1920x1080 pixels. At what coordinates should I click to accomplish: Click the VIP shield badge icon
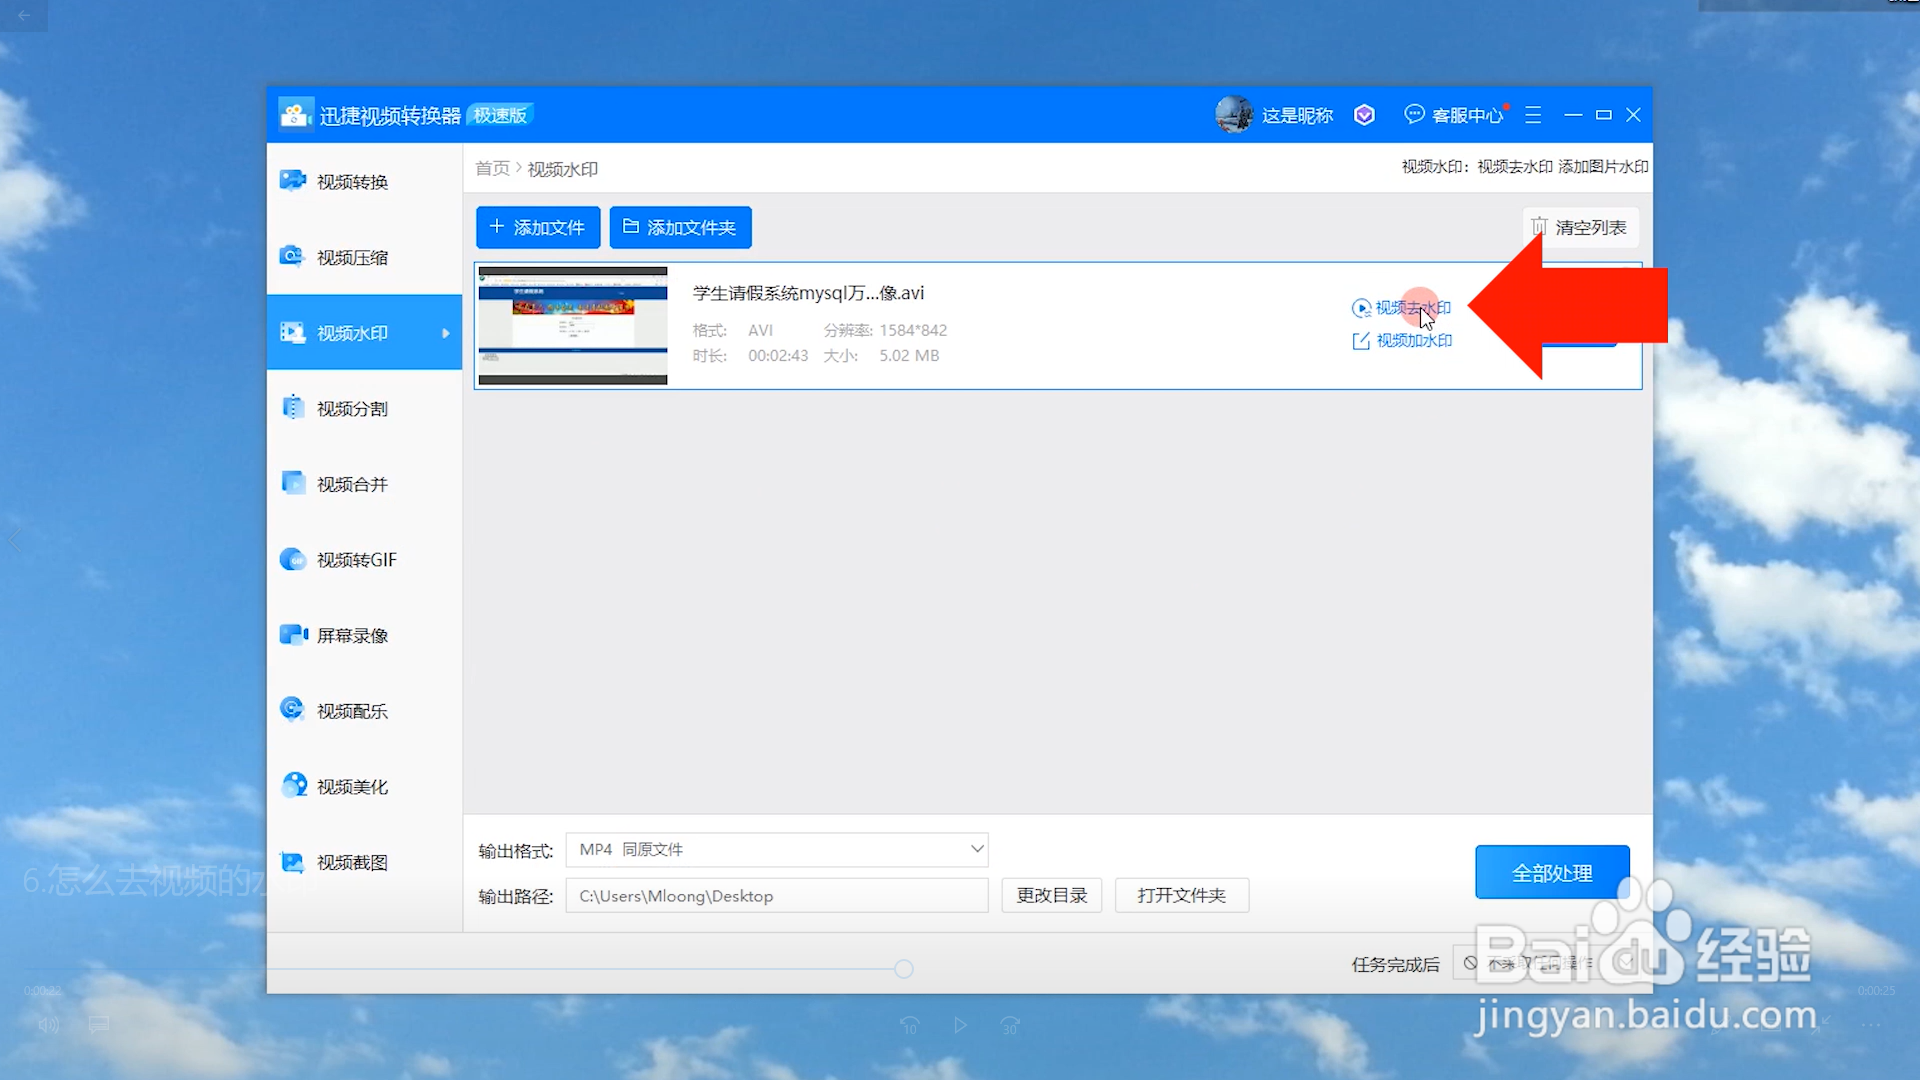[x=1364, y=115]
